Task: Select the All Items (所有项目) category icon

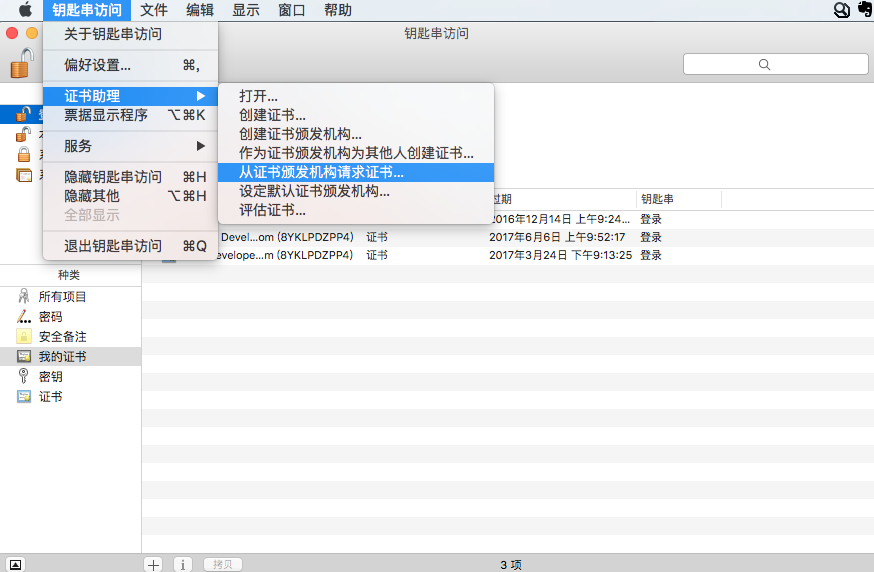Action: [23, 296]
